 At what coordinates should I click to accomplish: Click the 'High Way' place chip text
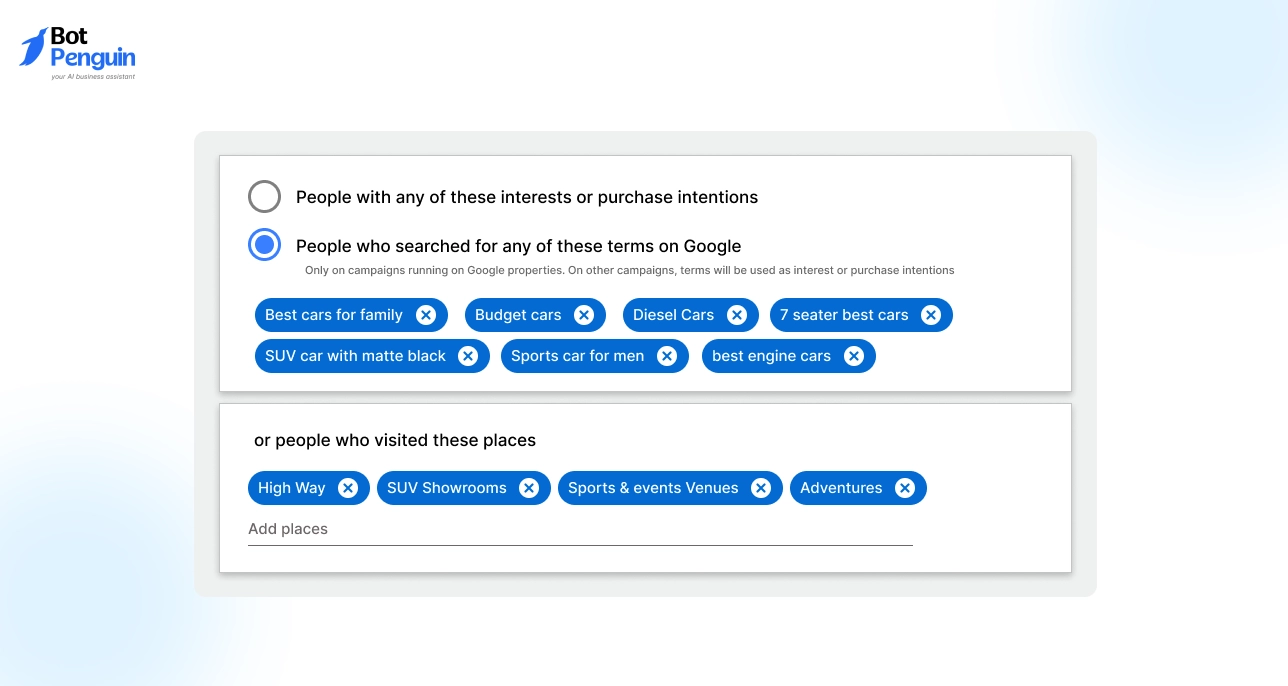[x=291, y=487]
